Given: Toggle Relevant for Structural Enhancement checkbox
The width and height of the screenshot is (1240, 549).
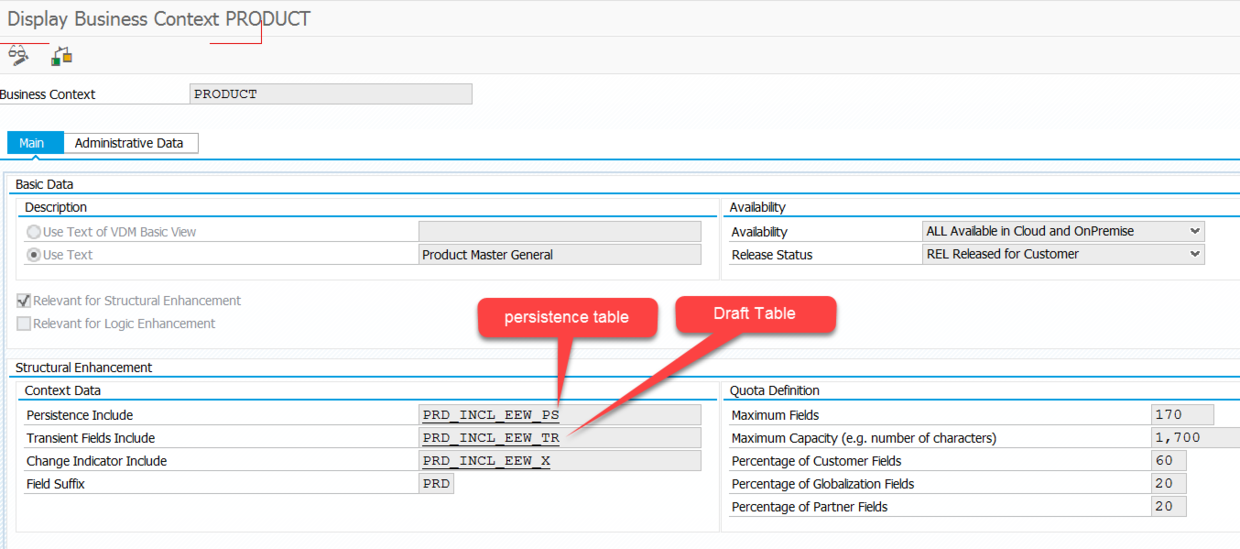Looking at the screenshot, I should click(24, 301).
